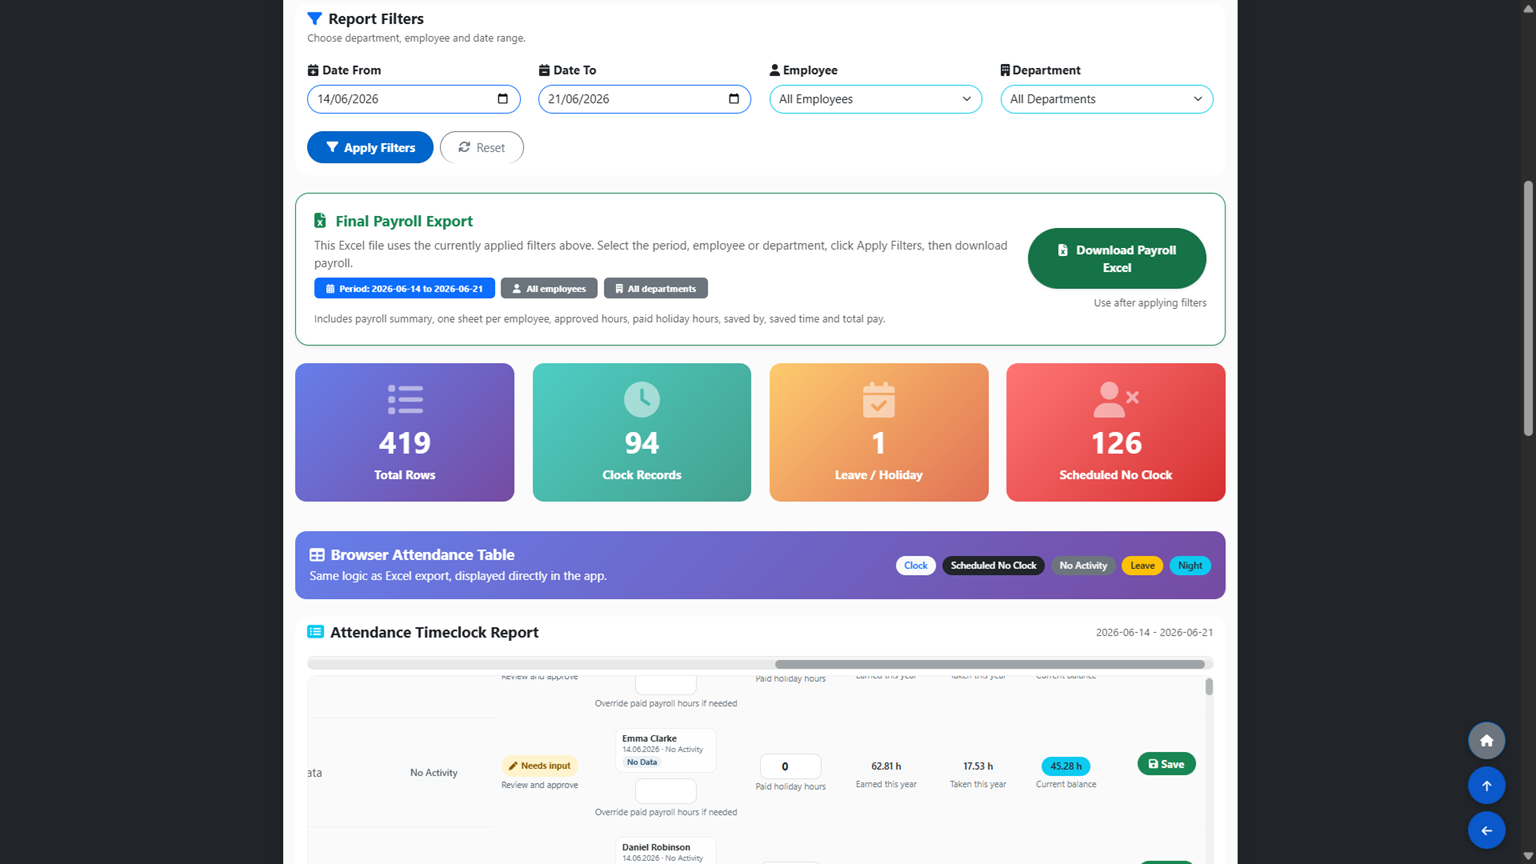Click the Leave legend pill

coord(1142,565)
